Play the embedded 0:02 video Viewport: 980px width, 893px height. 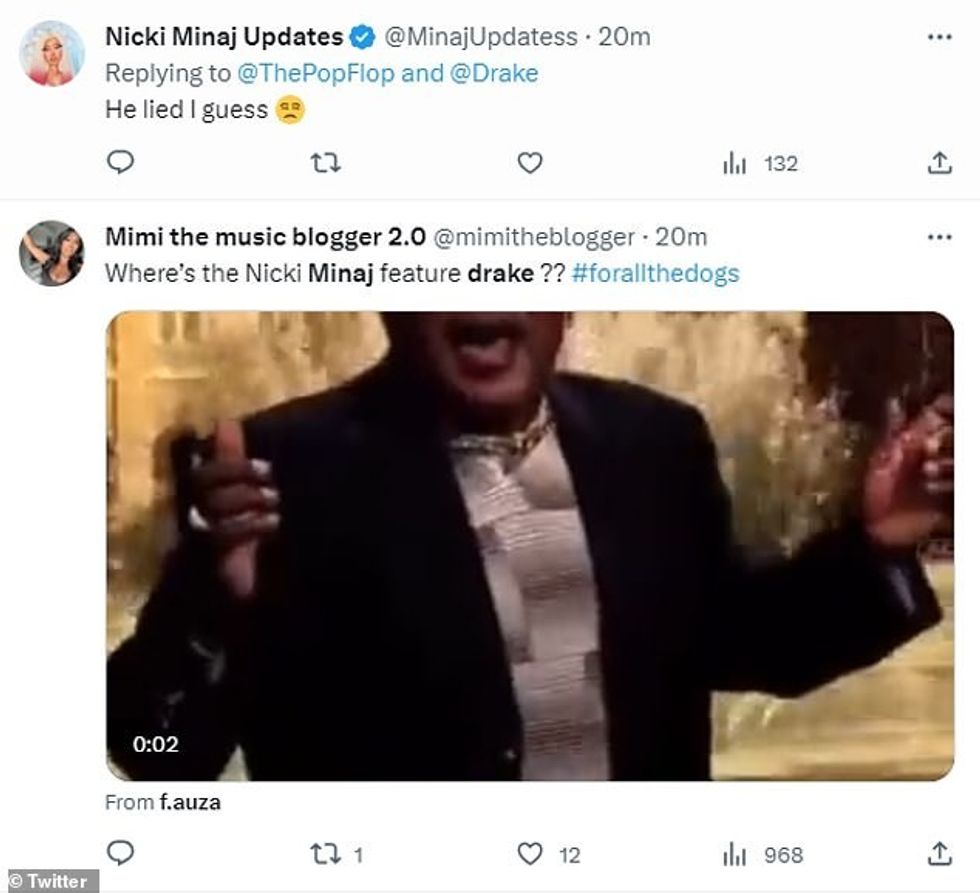coord(530,546)
